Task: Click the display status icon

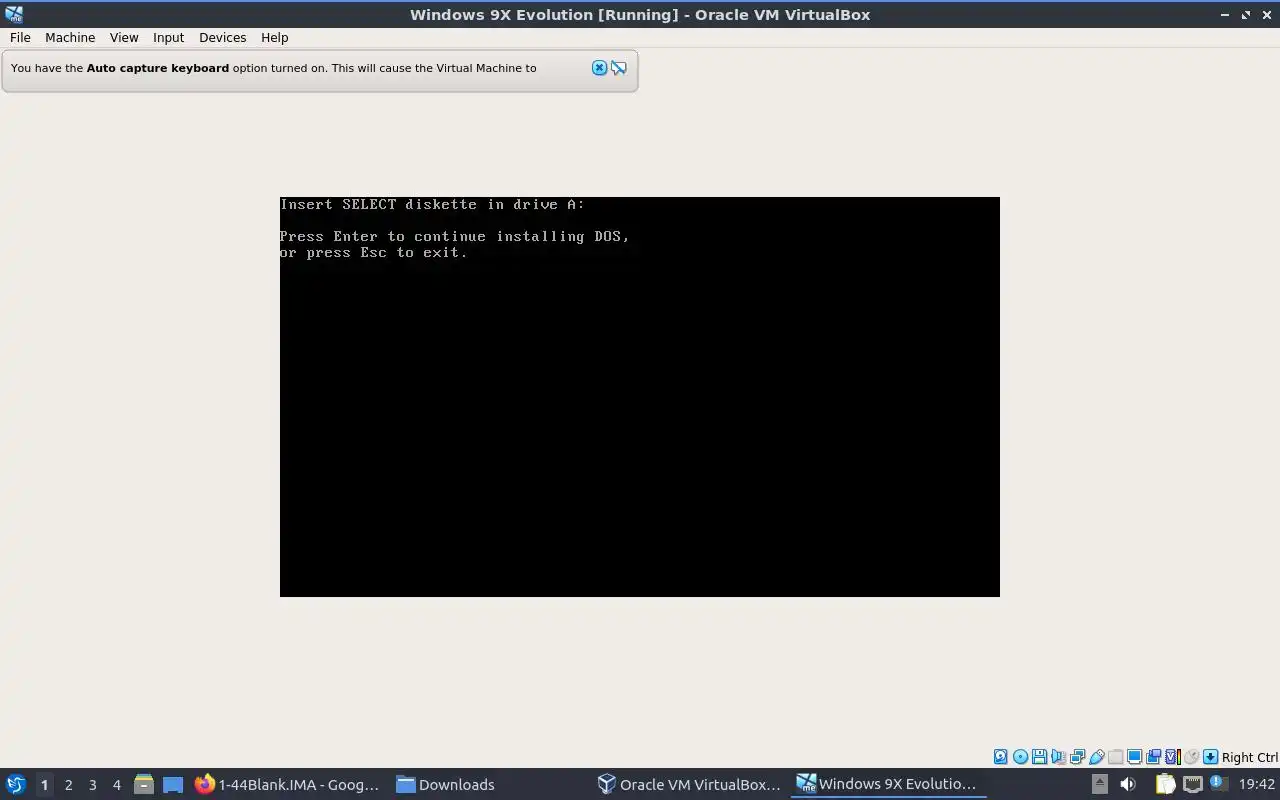Action: [x=1134, y=757]
